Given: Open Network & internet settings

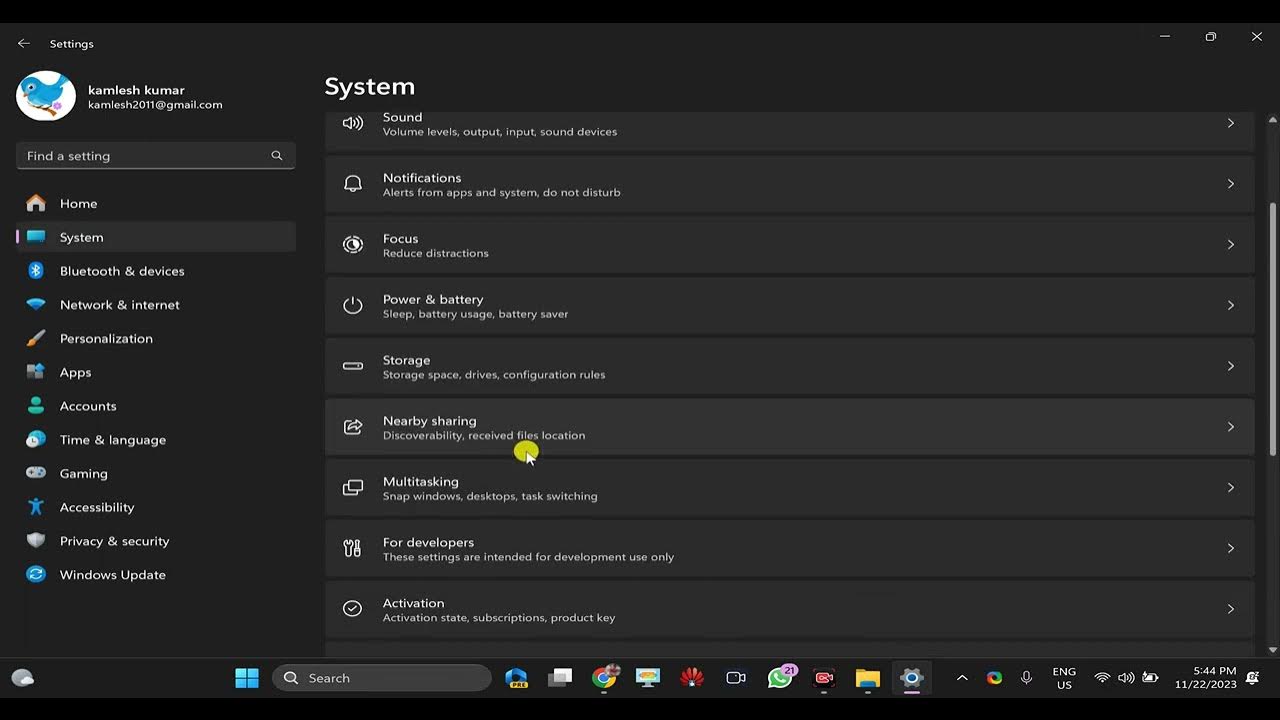Looking at the screenshot, I should click(x=156, y=305).
